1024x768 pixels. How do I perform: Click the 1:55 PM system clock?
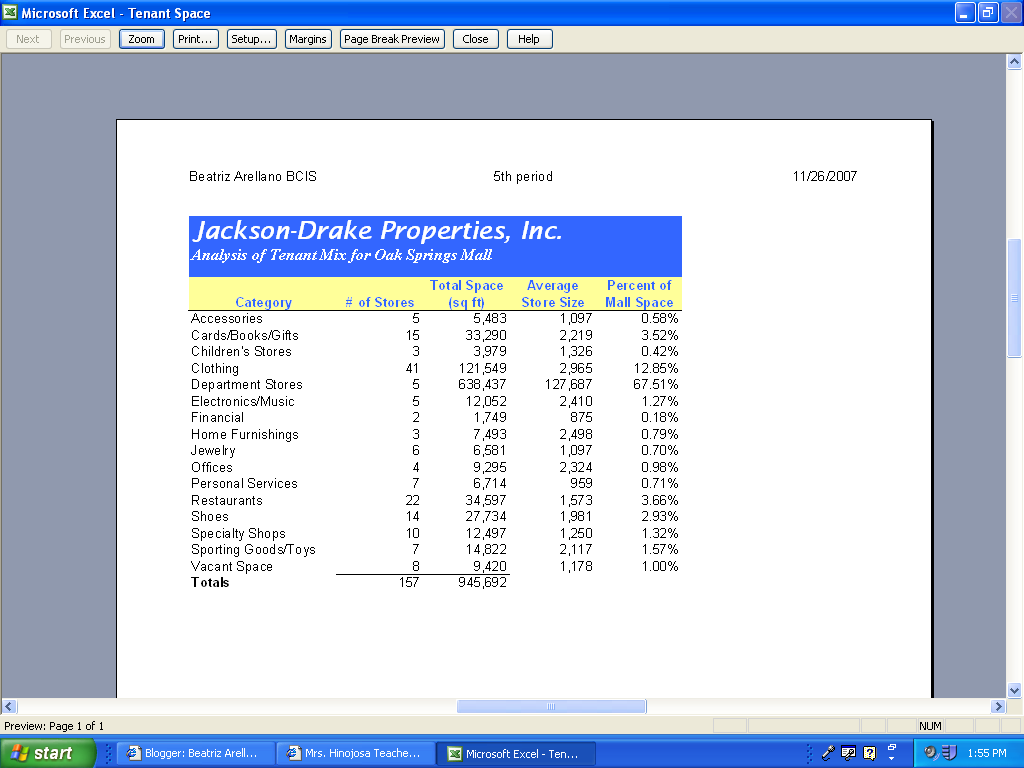point(987,753)
